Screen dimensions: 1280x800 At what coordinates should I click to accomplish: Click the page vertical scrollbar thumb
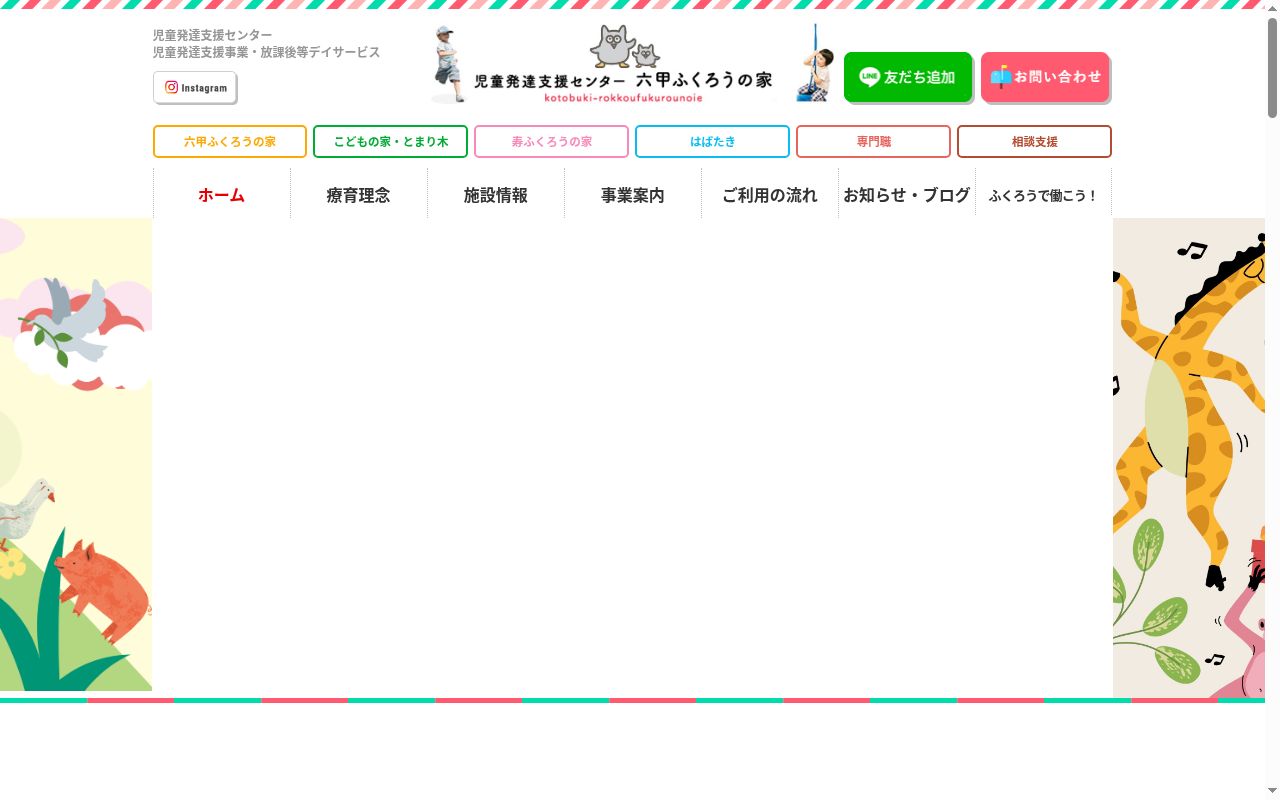coord(1272,68)
